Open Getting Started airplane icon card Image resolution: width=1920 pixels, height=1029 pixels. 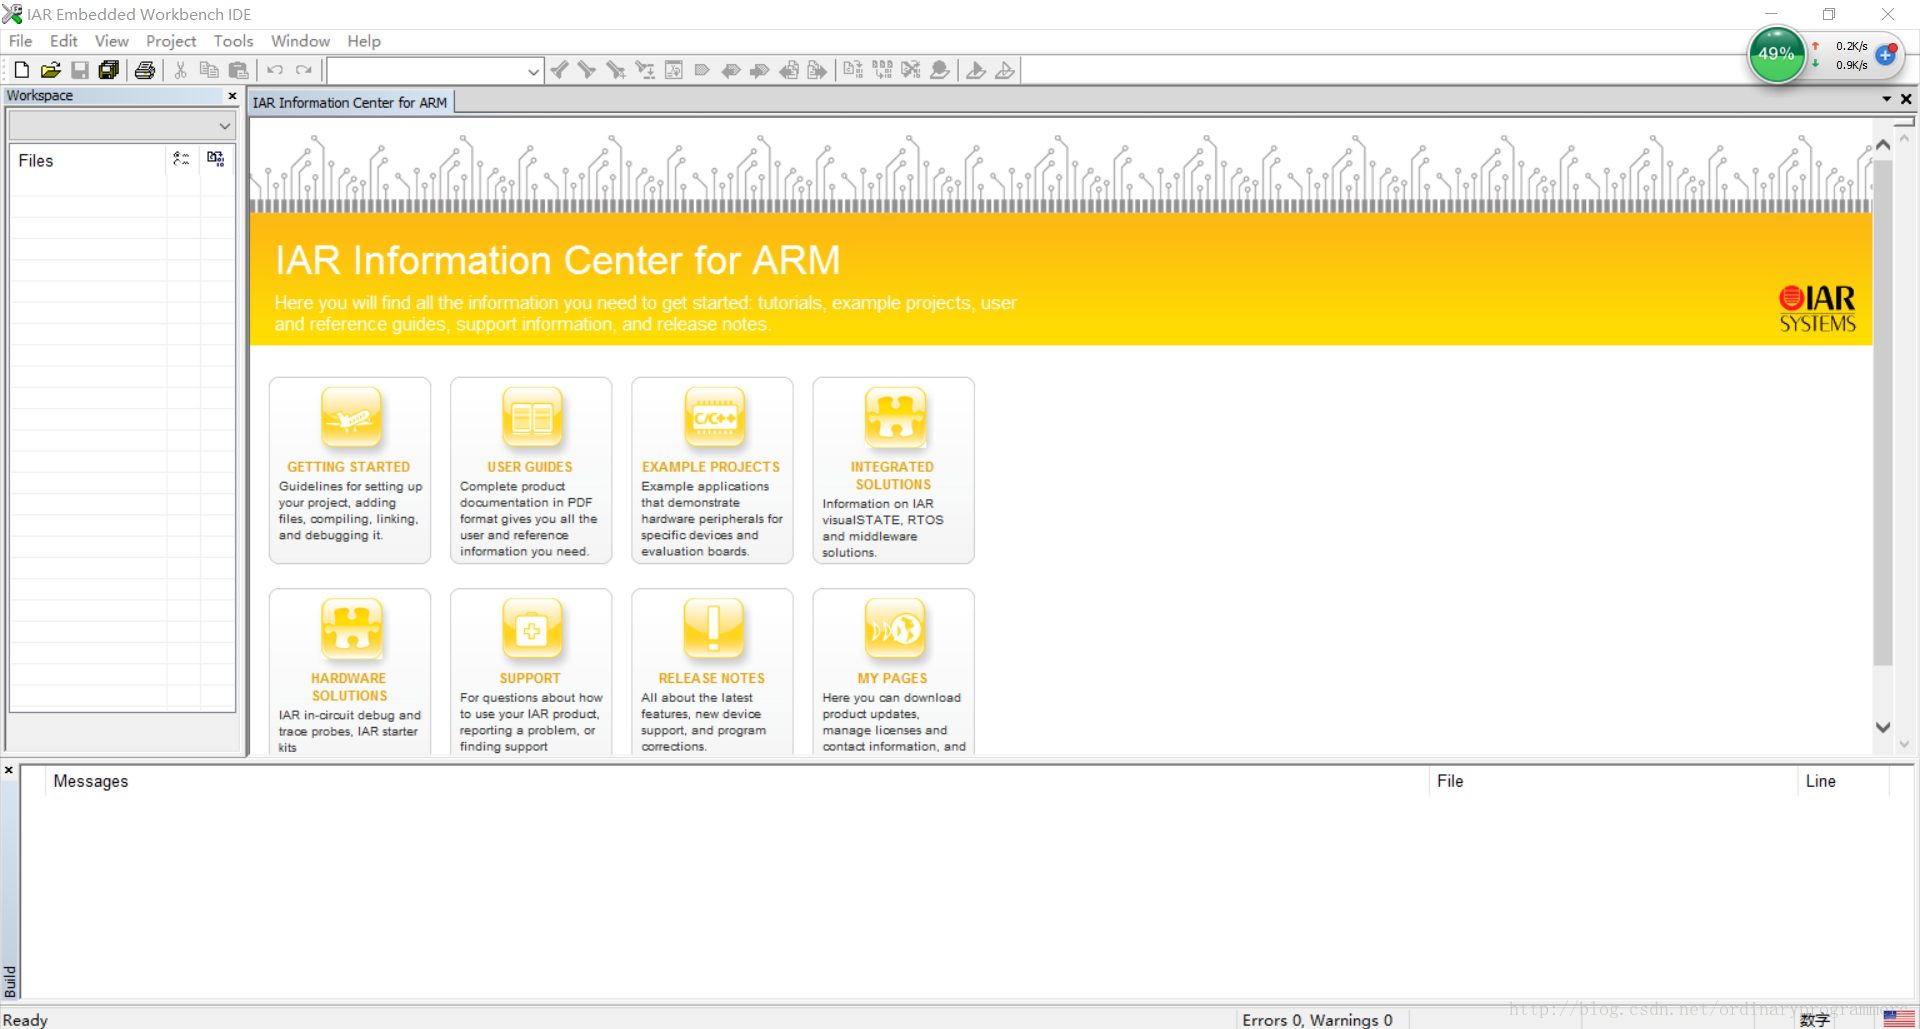(351, 417)
